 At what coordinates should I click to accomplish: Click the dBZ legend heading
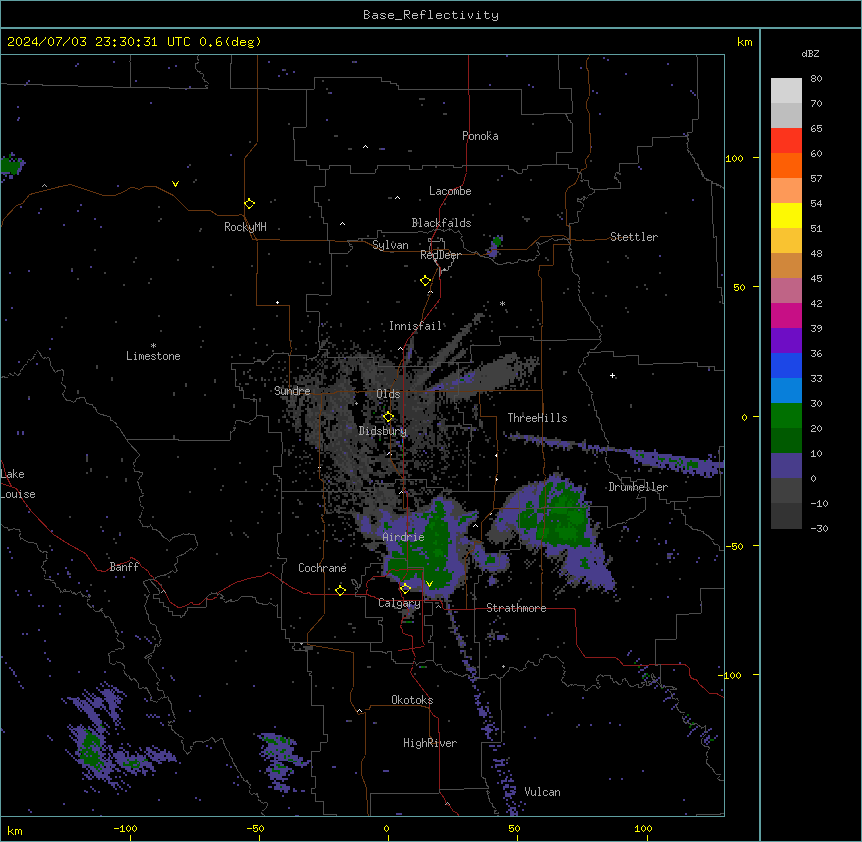coord(810,53)
